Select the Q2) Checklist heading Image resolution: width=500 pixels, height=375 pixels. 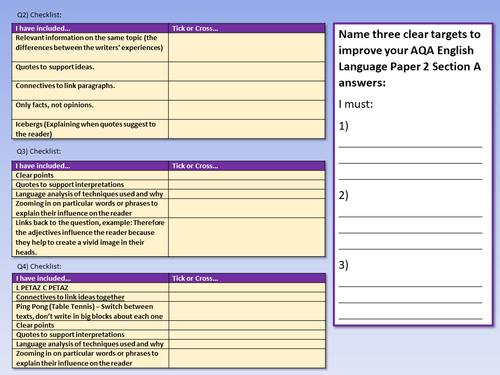(x=39, y=15)
